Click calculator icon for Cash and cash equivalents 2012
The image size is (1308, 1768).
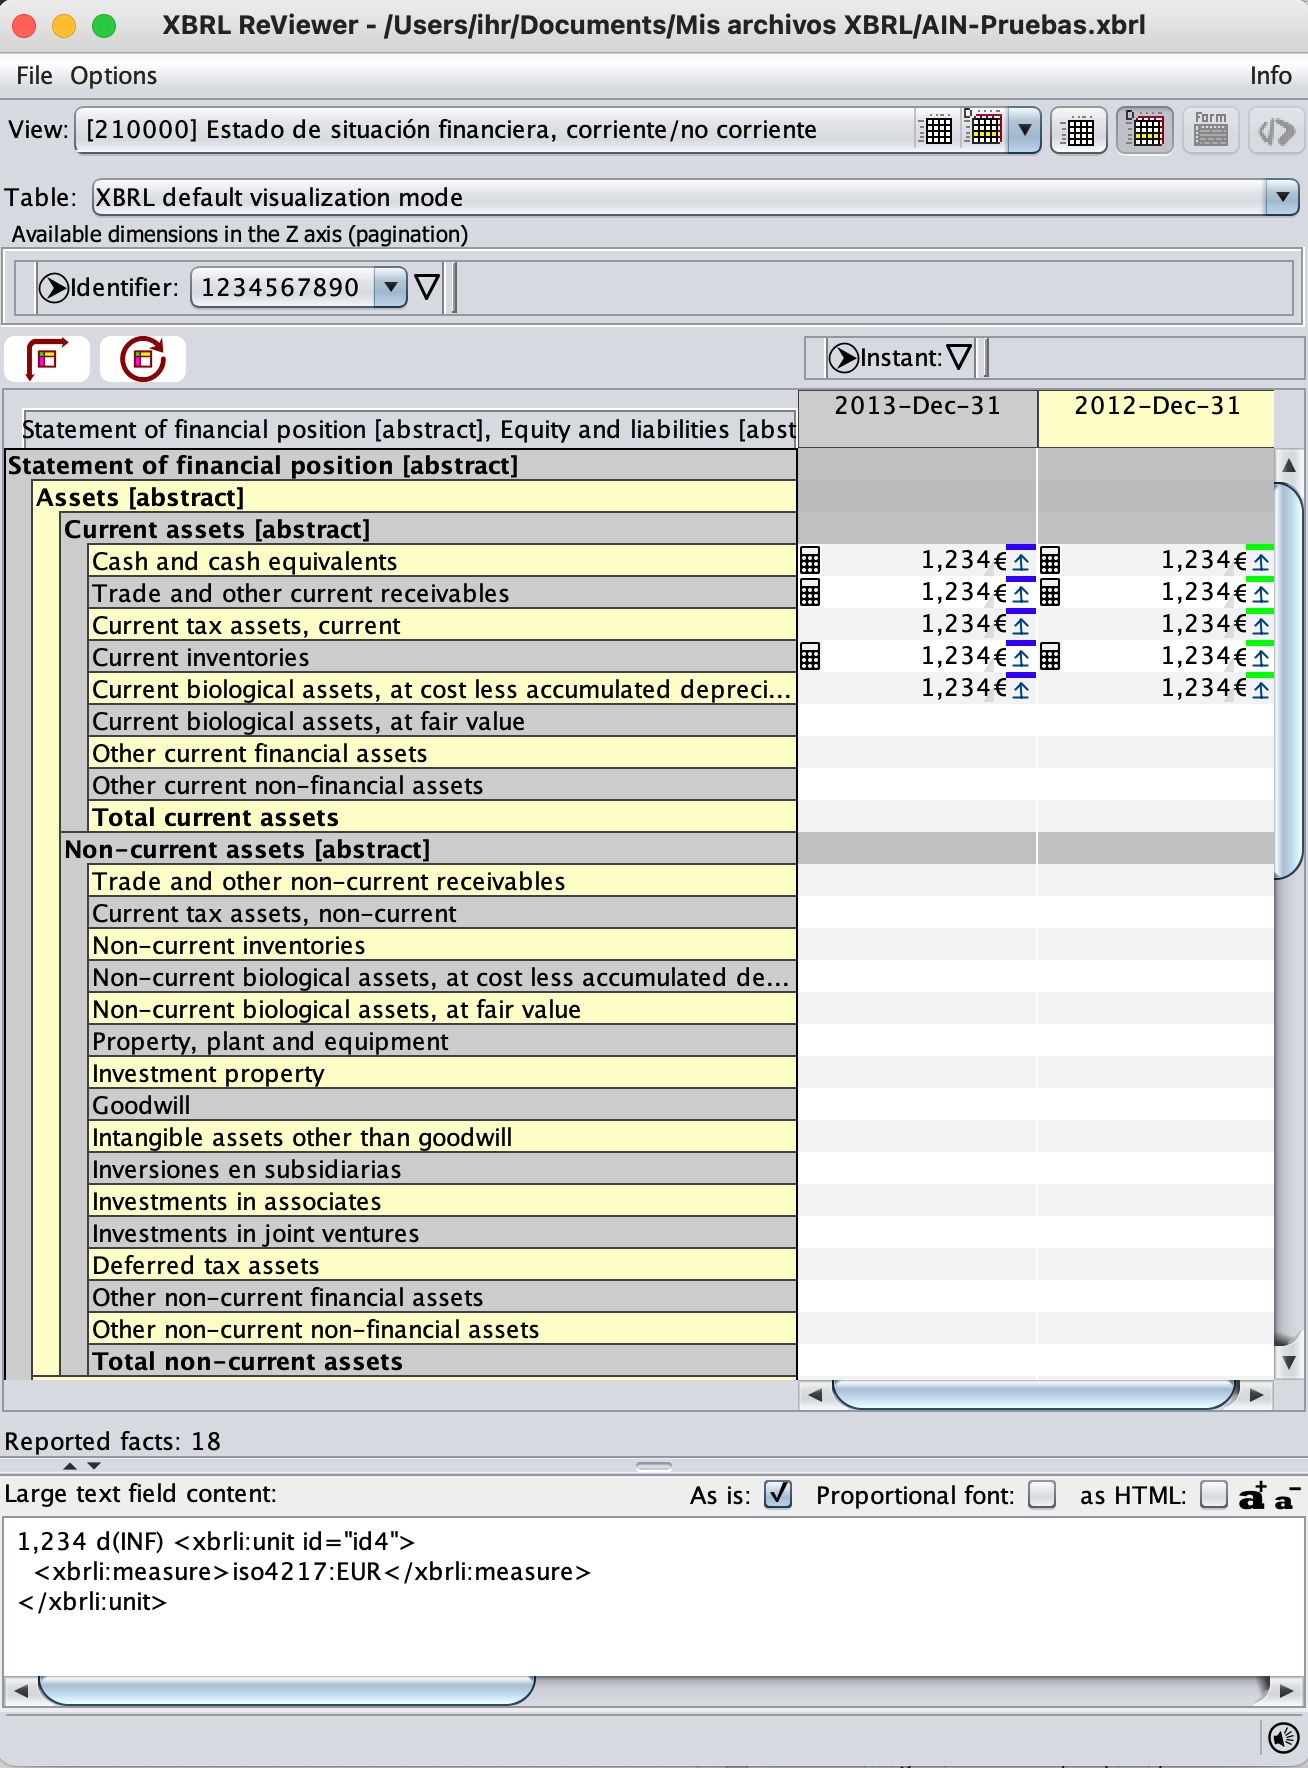pyautogui.click(x=1050, y=561)
